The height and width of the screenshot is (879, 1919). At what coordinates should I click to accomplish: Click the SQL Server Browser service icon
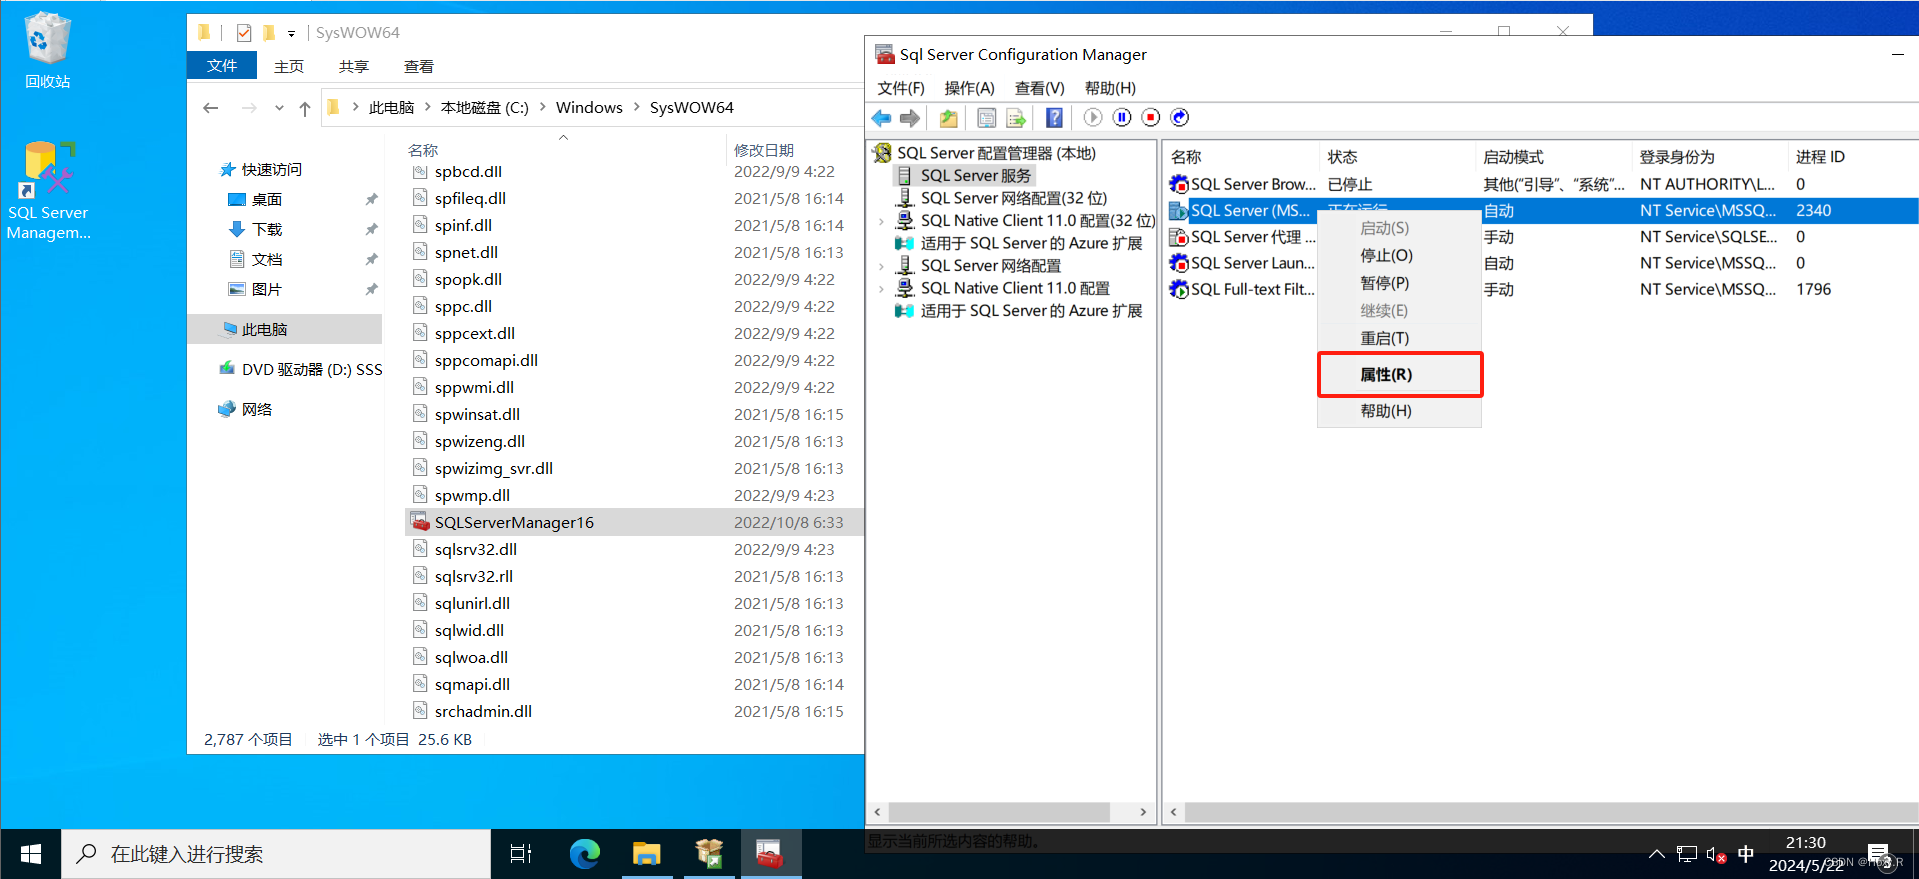(1179, 184)
